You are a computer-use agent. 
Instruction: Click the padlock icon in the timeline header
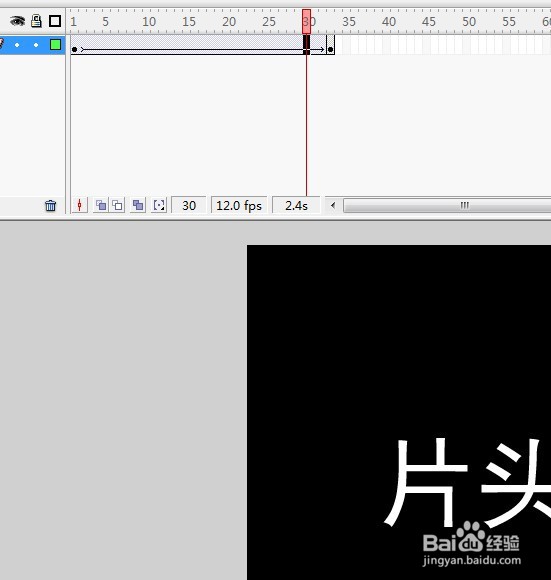[36, 21]
